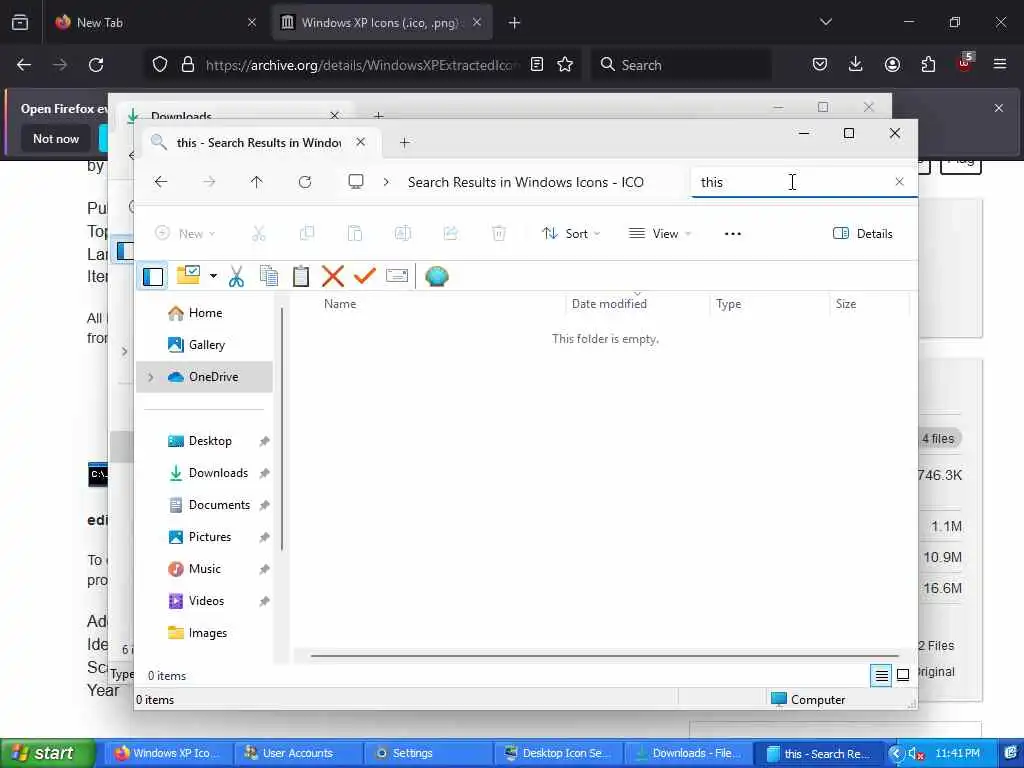Switch to details list view button
1024x768 pixels.
[x=881, y=675]
